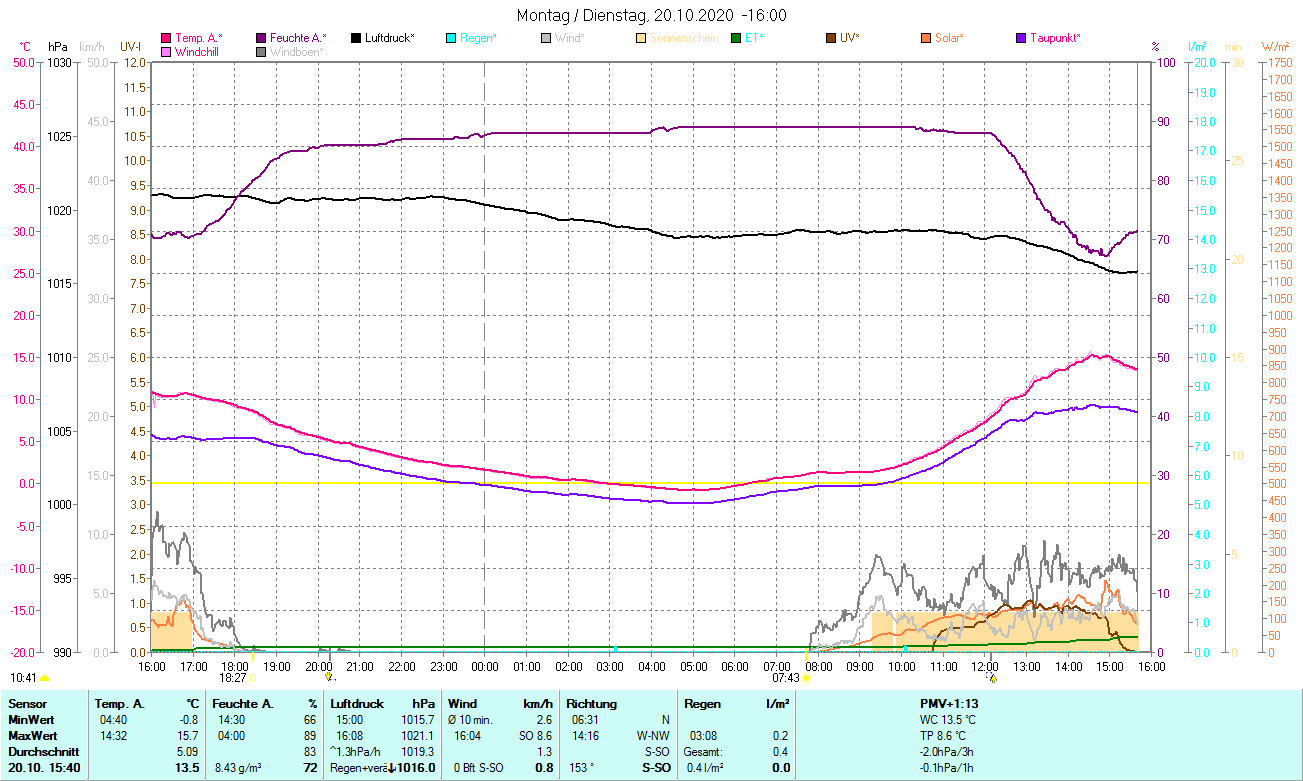This screenshot has width=1303, height=781.
Task: Click the down-arrow trend icon before 1016.0
Action: 392,768
